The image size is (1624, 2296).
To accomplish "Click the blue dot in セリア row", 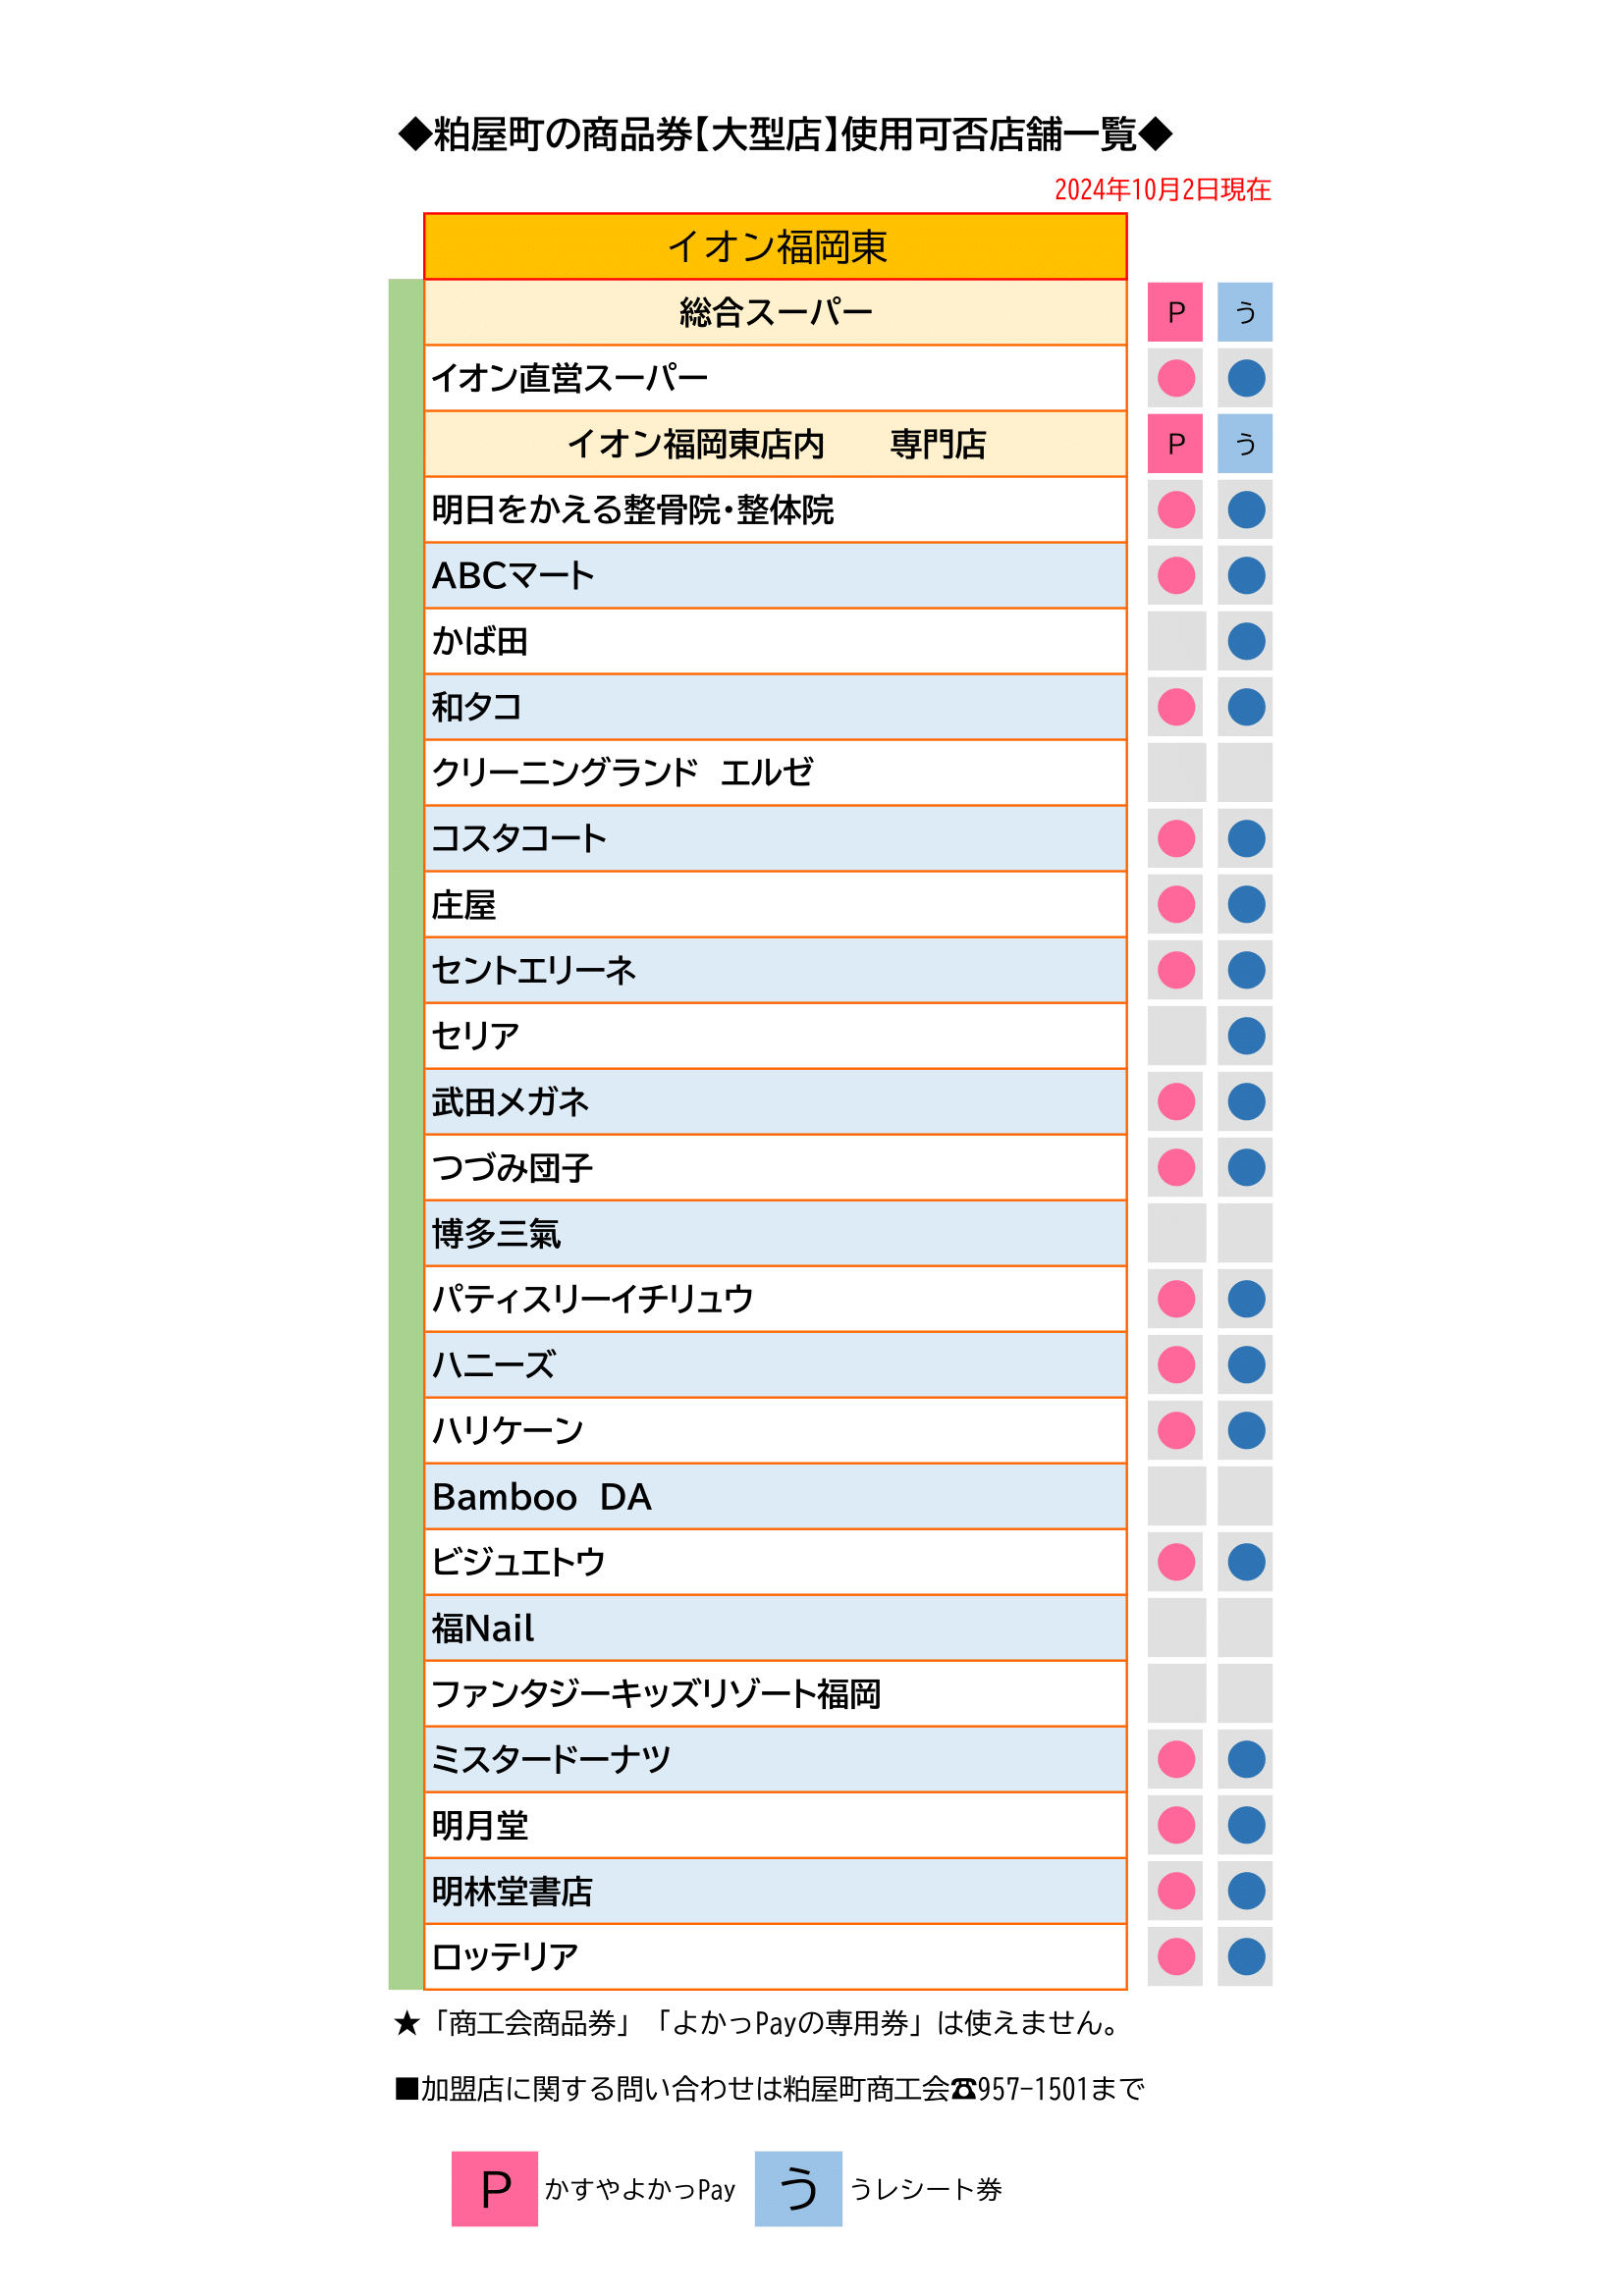I will (1246, 1036).
